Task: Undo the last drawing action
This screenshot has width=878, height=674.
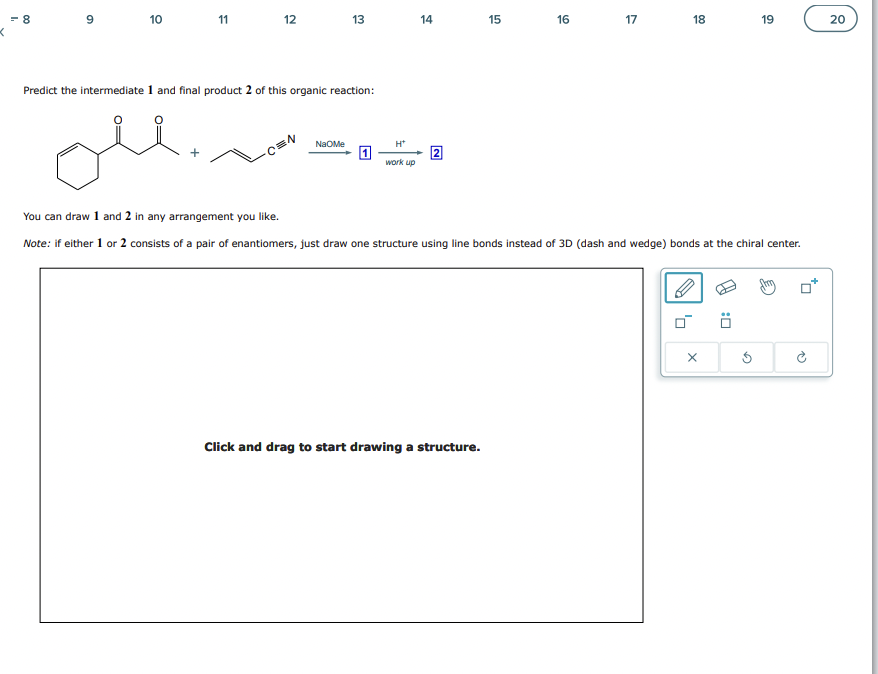Action: click(745, 357)
